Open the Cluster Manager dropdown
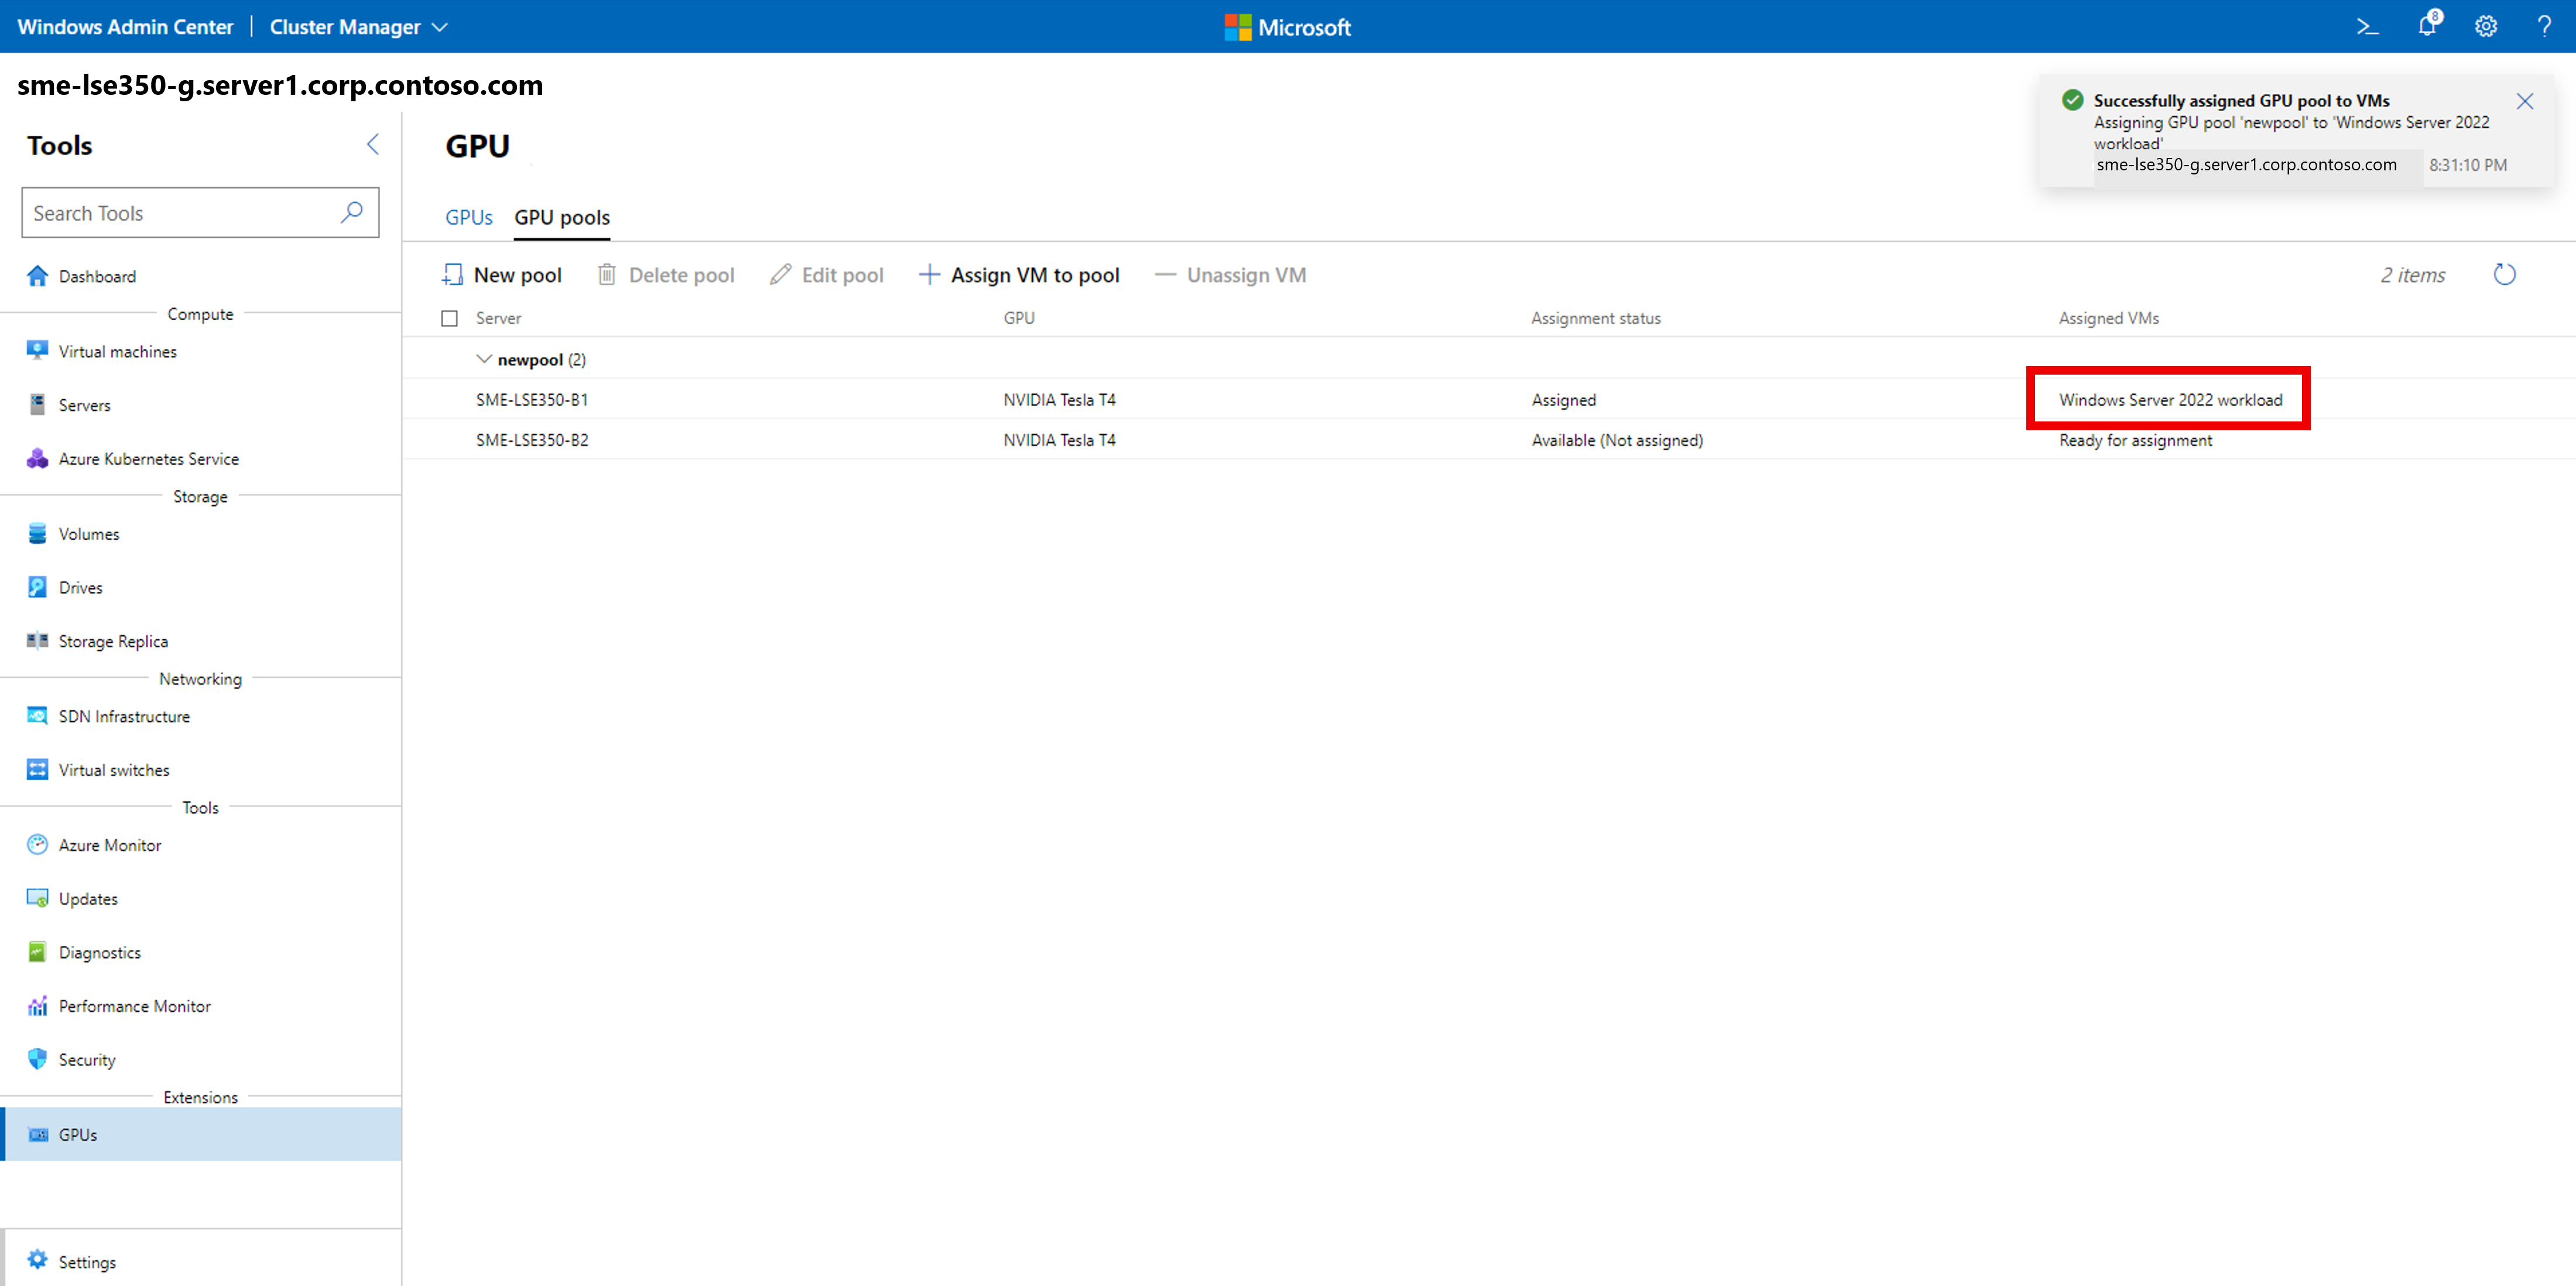The width and height of the screenshot is (2576, 1286). [x=357, y=27]
